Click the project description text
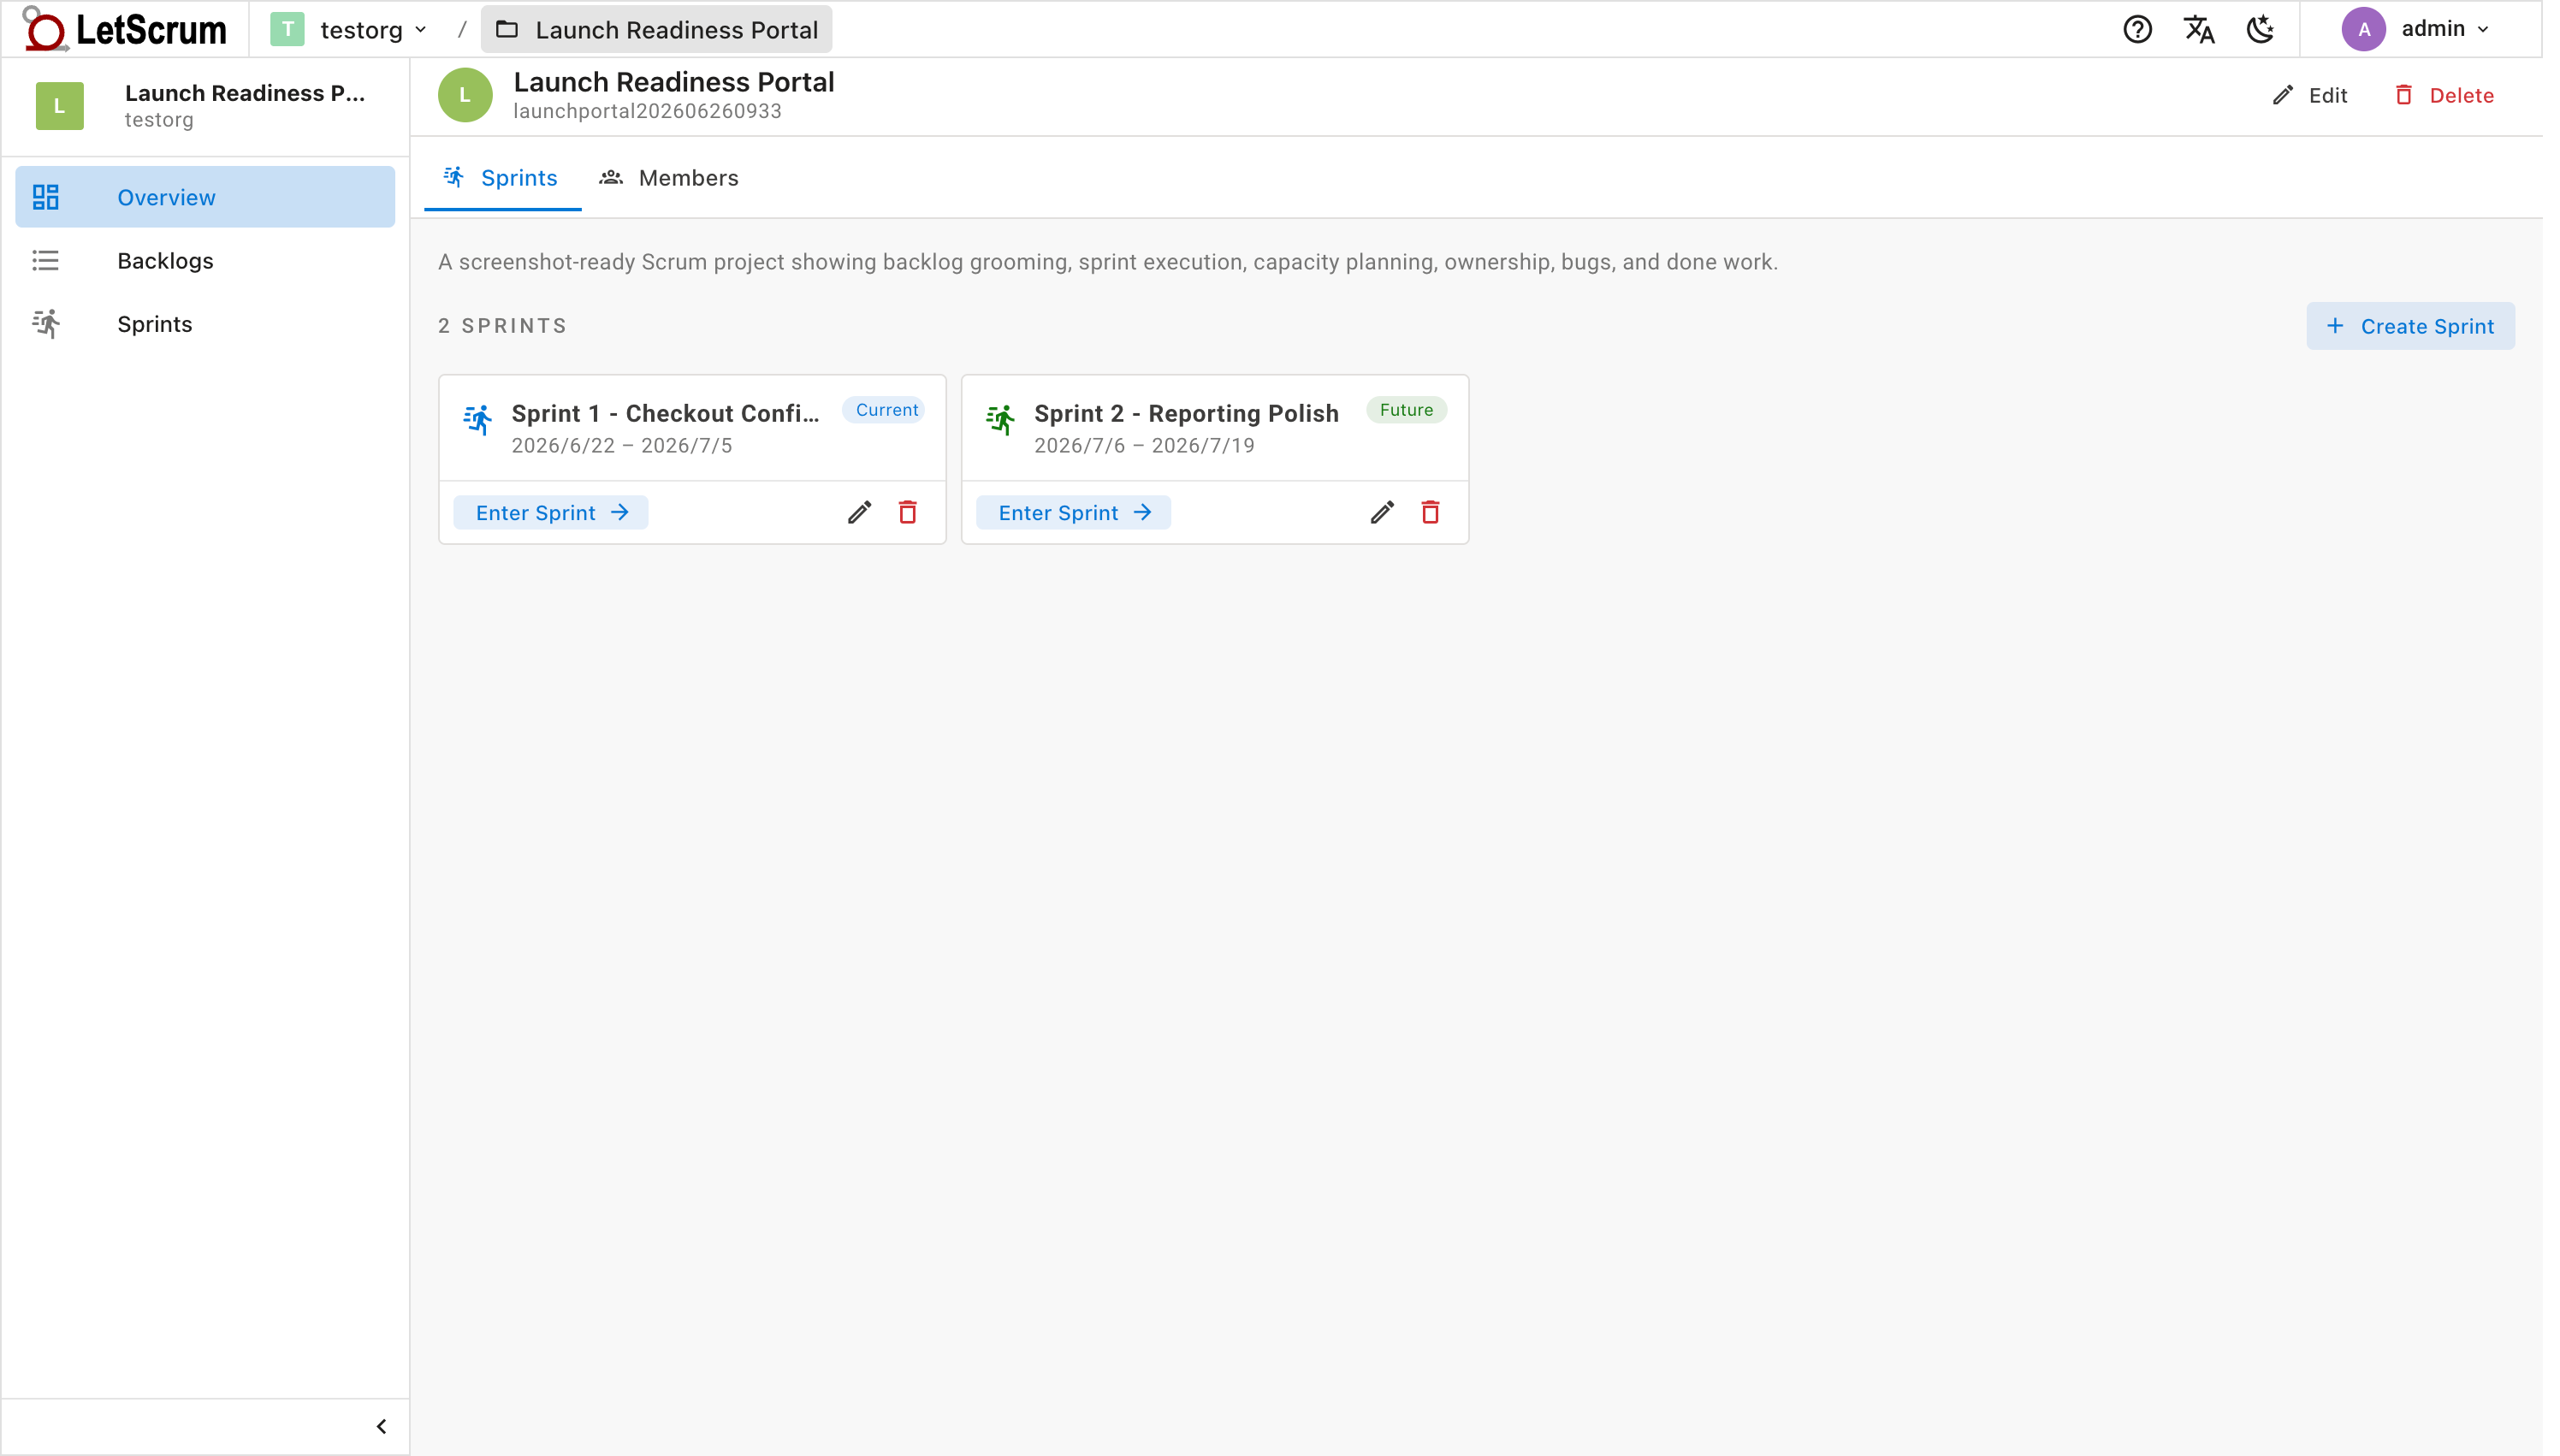The width and height of the screenshot is (2560, 1456). point(1108,262)
